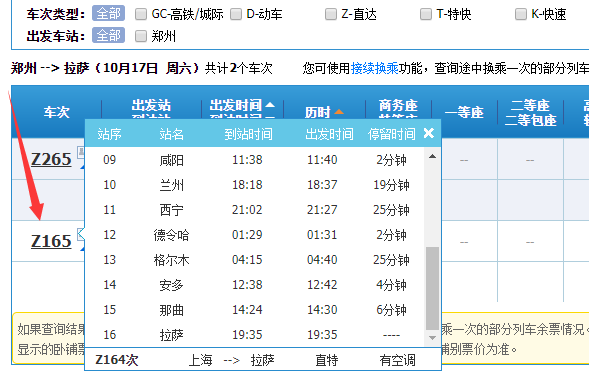Open the 接续换乘 link
Image resolution: width=589 pixels, height=384 pixels.
(375, 68)
